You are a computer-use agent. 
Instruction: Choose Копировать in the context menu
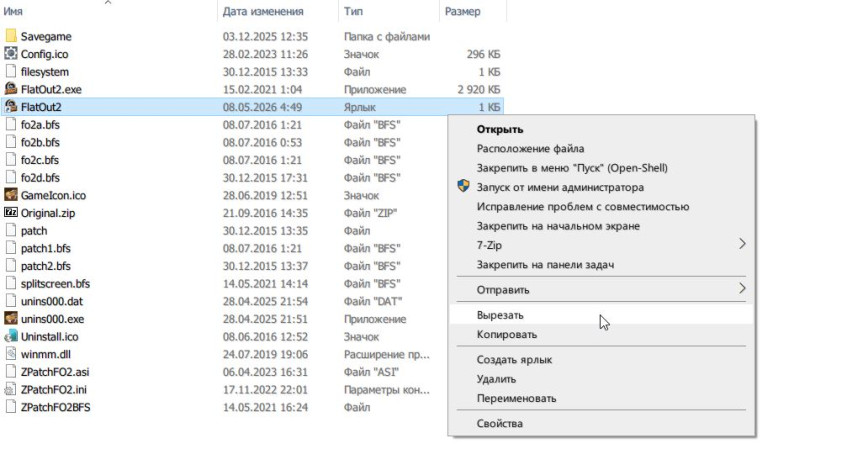(507, 334)
